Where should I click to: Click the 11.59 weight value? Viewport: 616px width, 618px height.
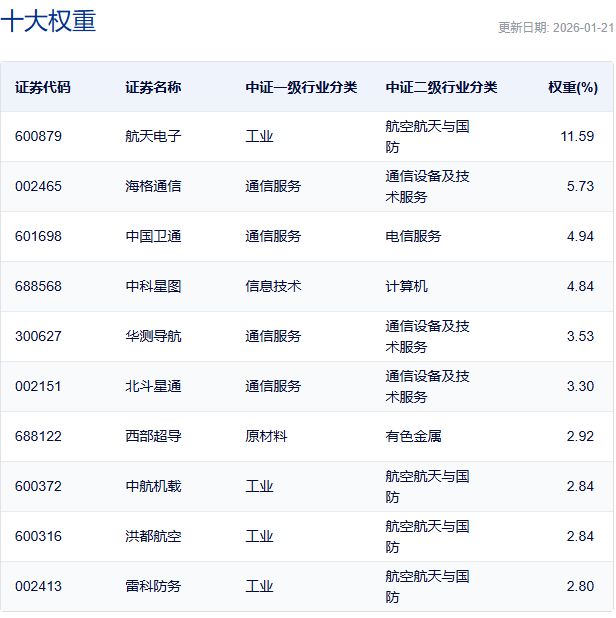[577, 137]
